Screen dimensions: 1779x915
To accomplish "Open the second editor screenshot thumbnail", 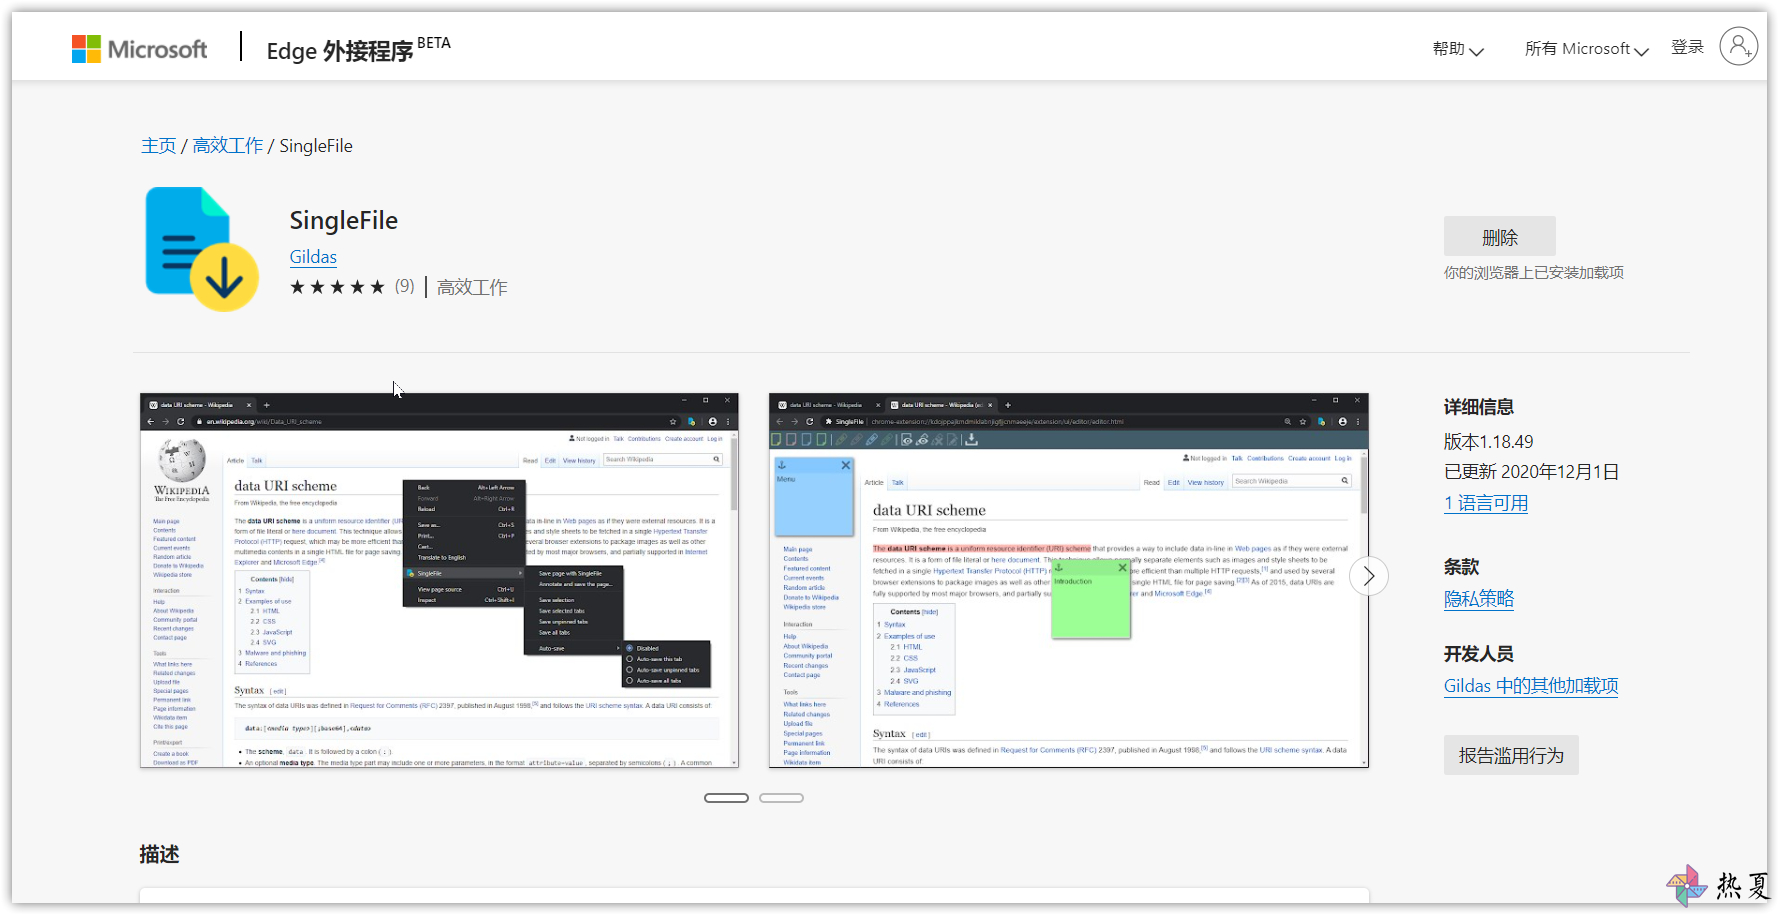I will (1068, 580).
